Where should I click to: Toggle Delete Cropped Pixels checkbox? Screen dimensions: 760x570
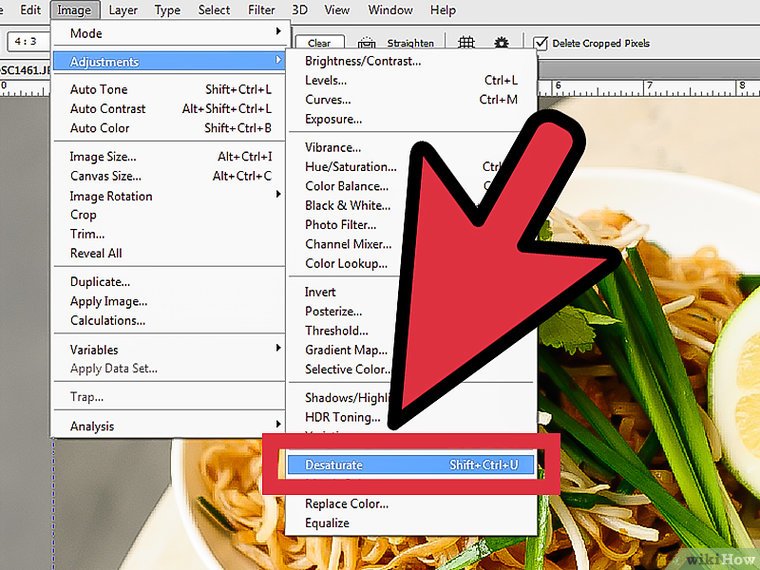540,43
